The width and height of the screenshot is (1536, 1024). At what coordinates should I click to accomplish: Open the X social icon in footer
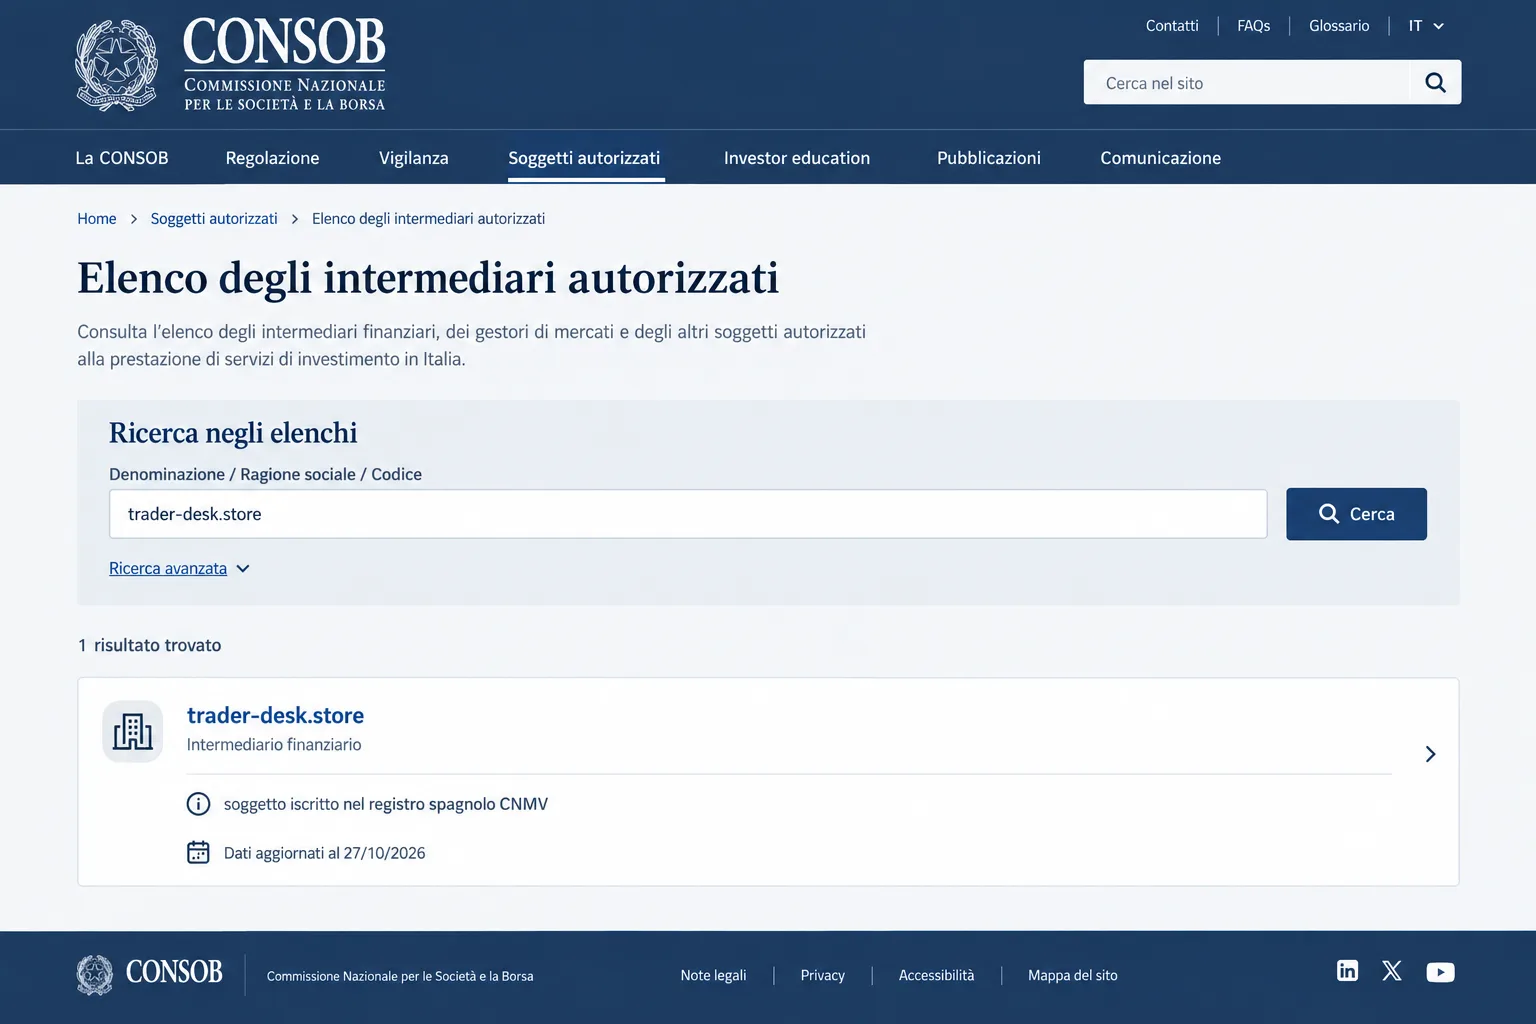pos(1392,970)
